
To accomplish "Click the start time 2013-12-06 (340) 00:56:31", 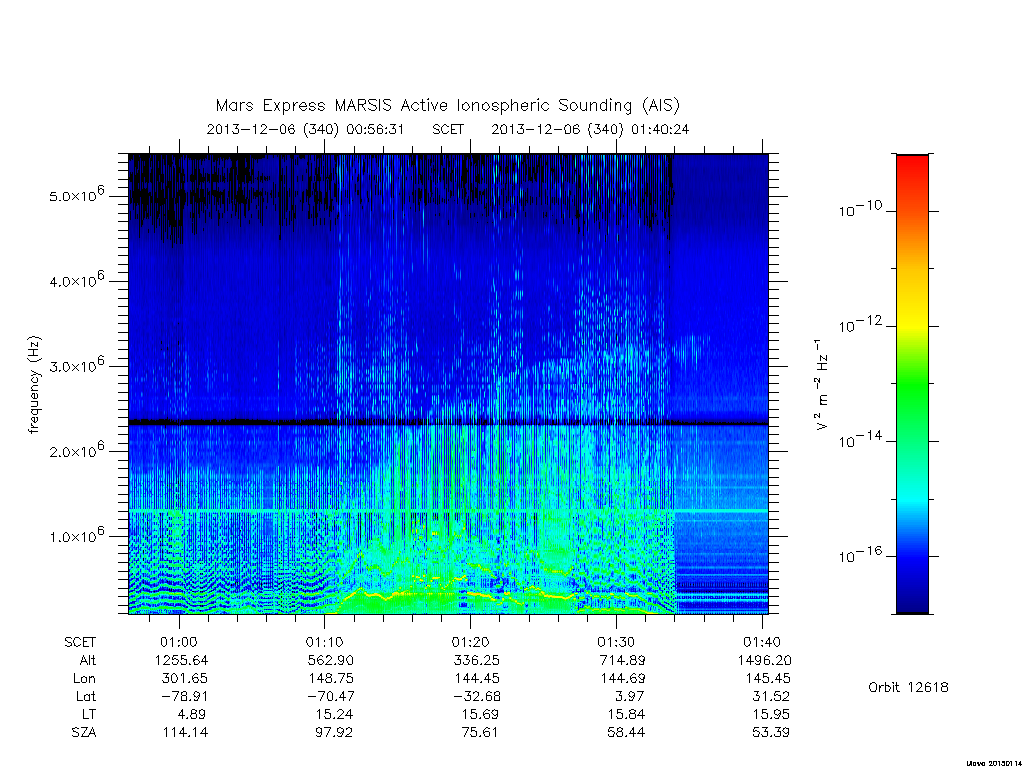I will pyautogui.click(x=305, y=129).
